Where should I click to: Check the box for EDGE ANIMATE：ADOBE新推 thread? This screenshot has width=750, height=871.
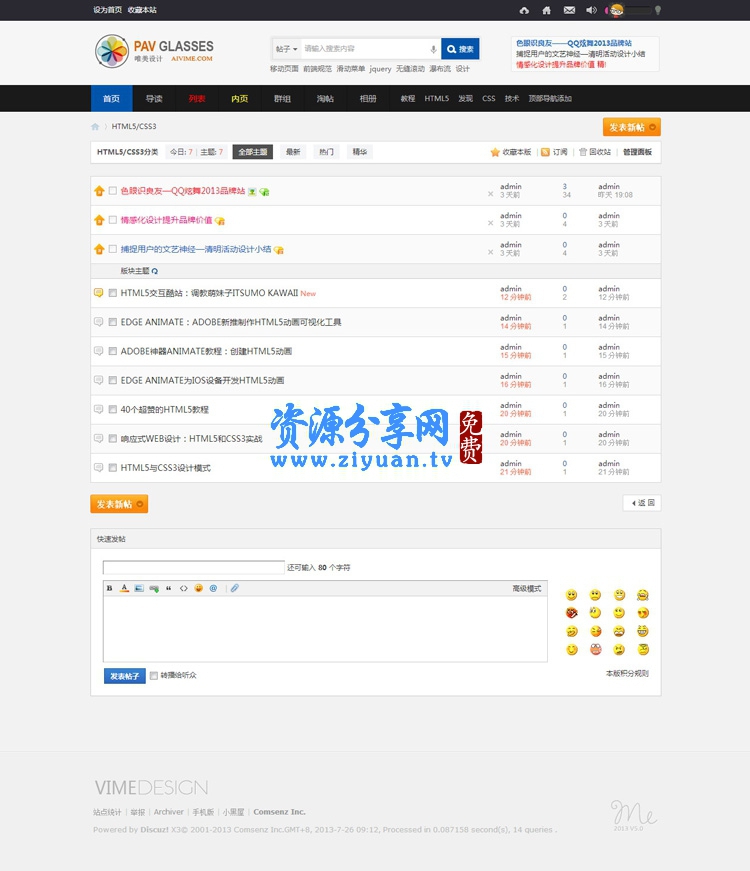(113, 322)
